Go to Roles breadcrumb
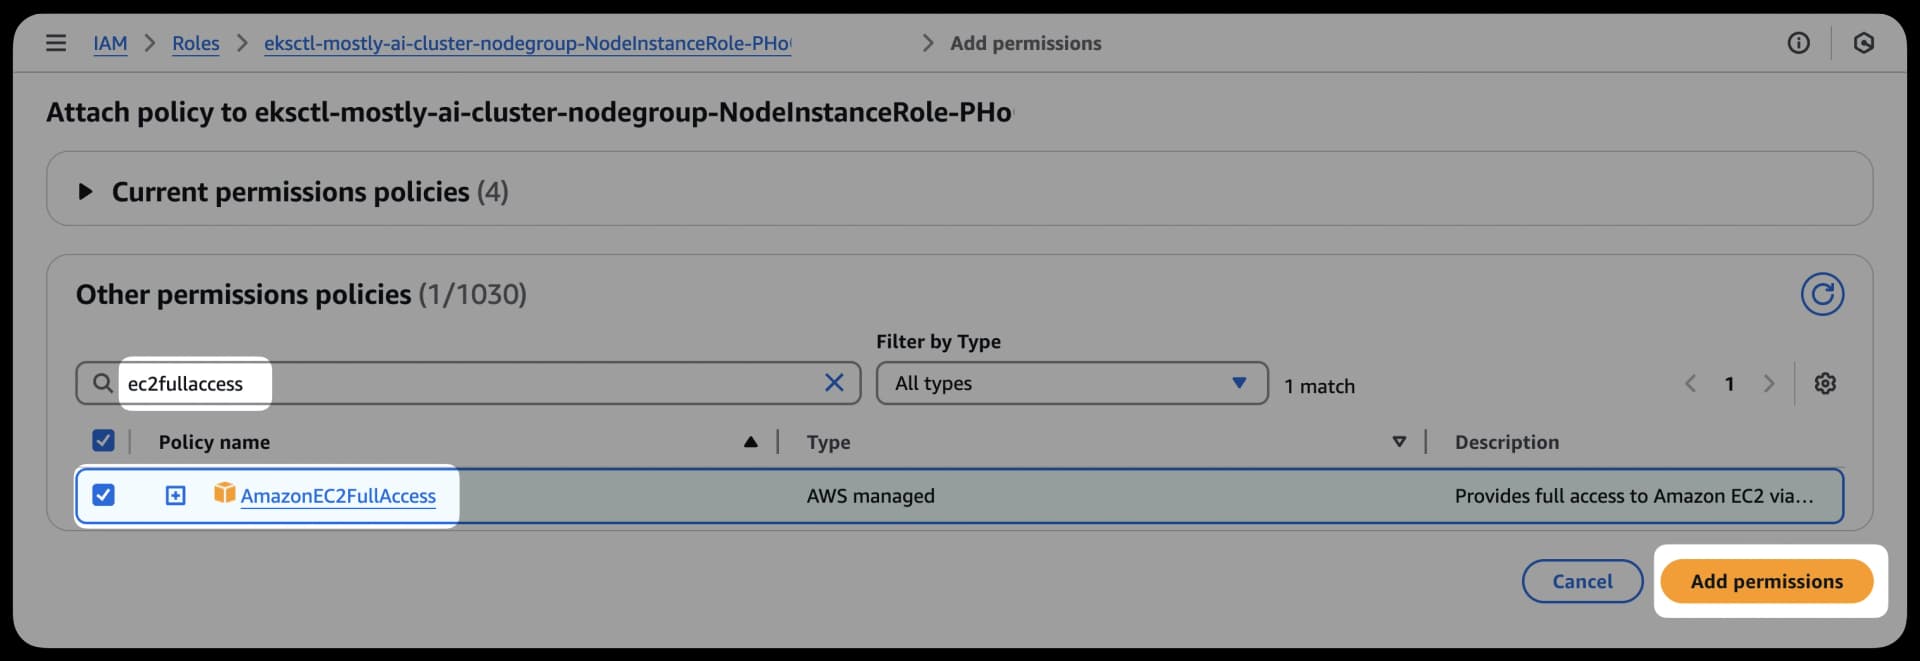 [196, 44]
